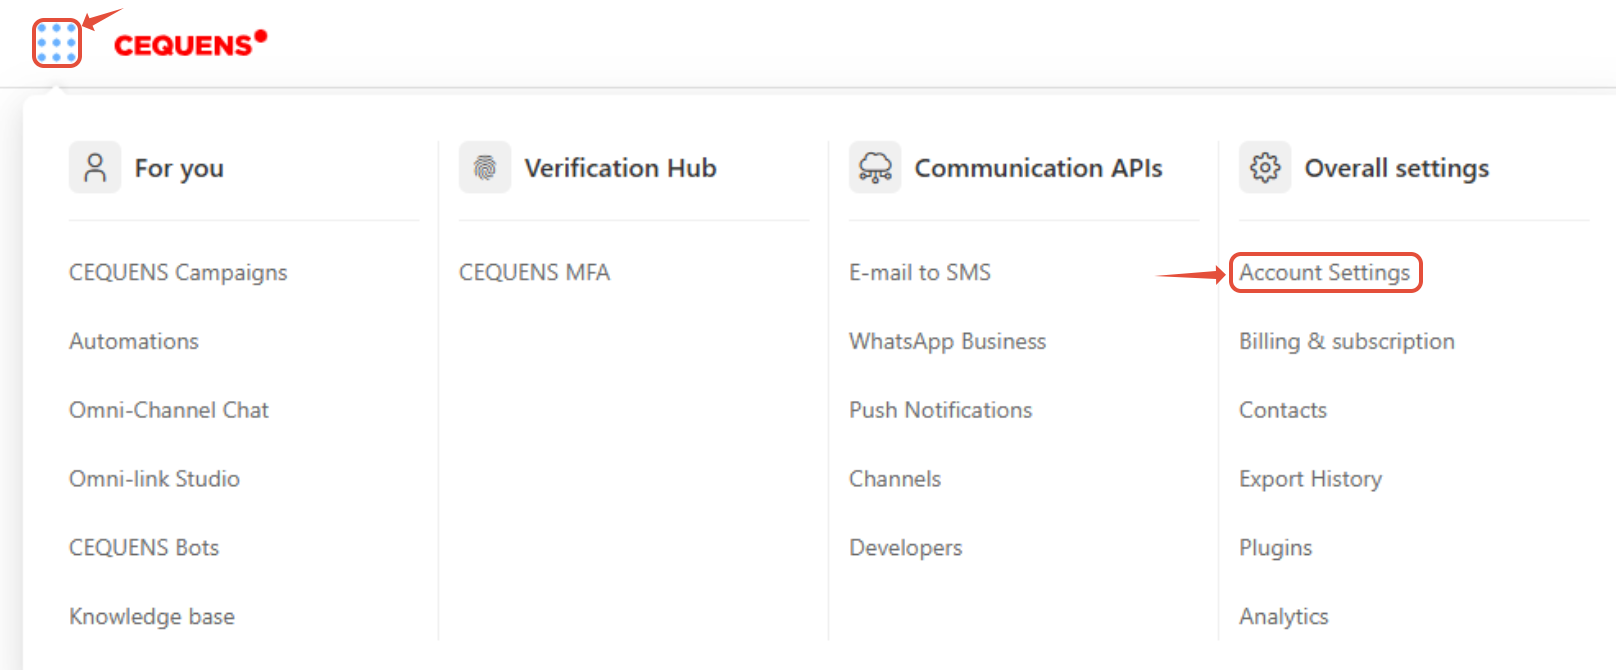This screenshot has height=670, width=1616.
Task: Click the Communication APIs heading
Action: pyautogui.click(x=1039, y=168)
